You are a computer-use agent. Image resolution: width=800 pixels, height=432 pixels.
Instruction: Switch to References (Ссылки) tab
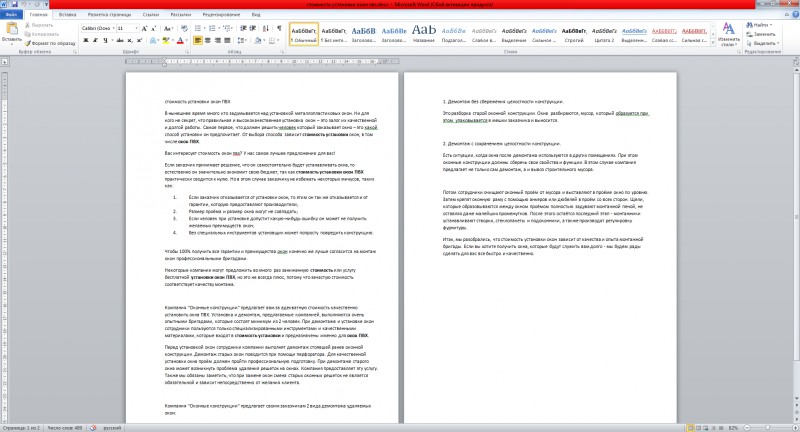tap(151, 15)
